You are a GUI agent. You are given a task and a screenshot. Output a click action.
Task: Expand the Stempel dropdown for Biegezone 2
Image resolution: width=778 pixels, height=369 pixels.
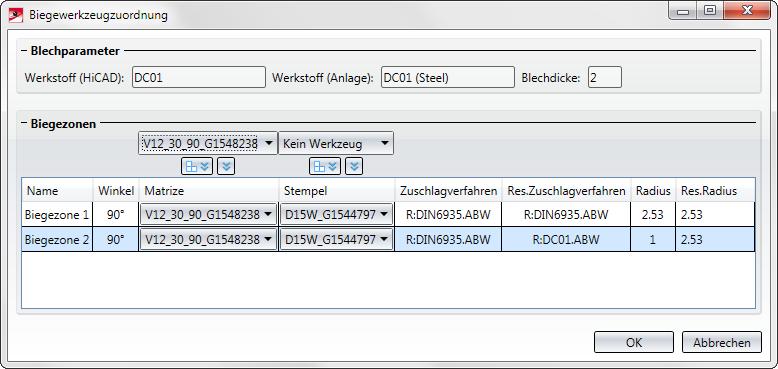[336, 240]
